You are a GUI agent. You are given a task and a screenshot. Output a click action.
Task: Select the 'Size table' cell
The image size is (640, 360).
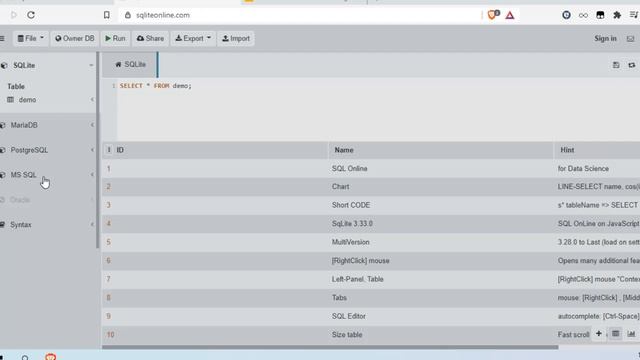coord(347,335)
